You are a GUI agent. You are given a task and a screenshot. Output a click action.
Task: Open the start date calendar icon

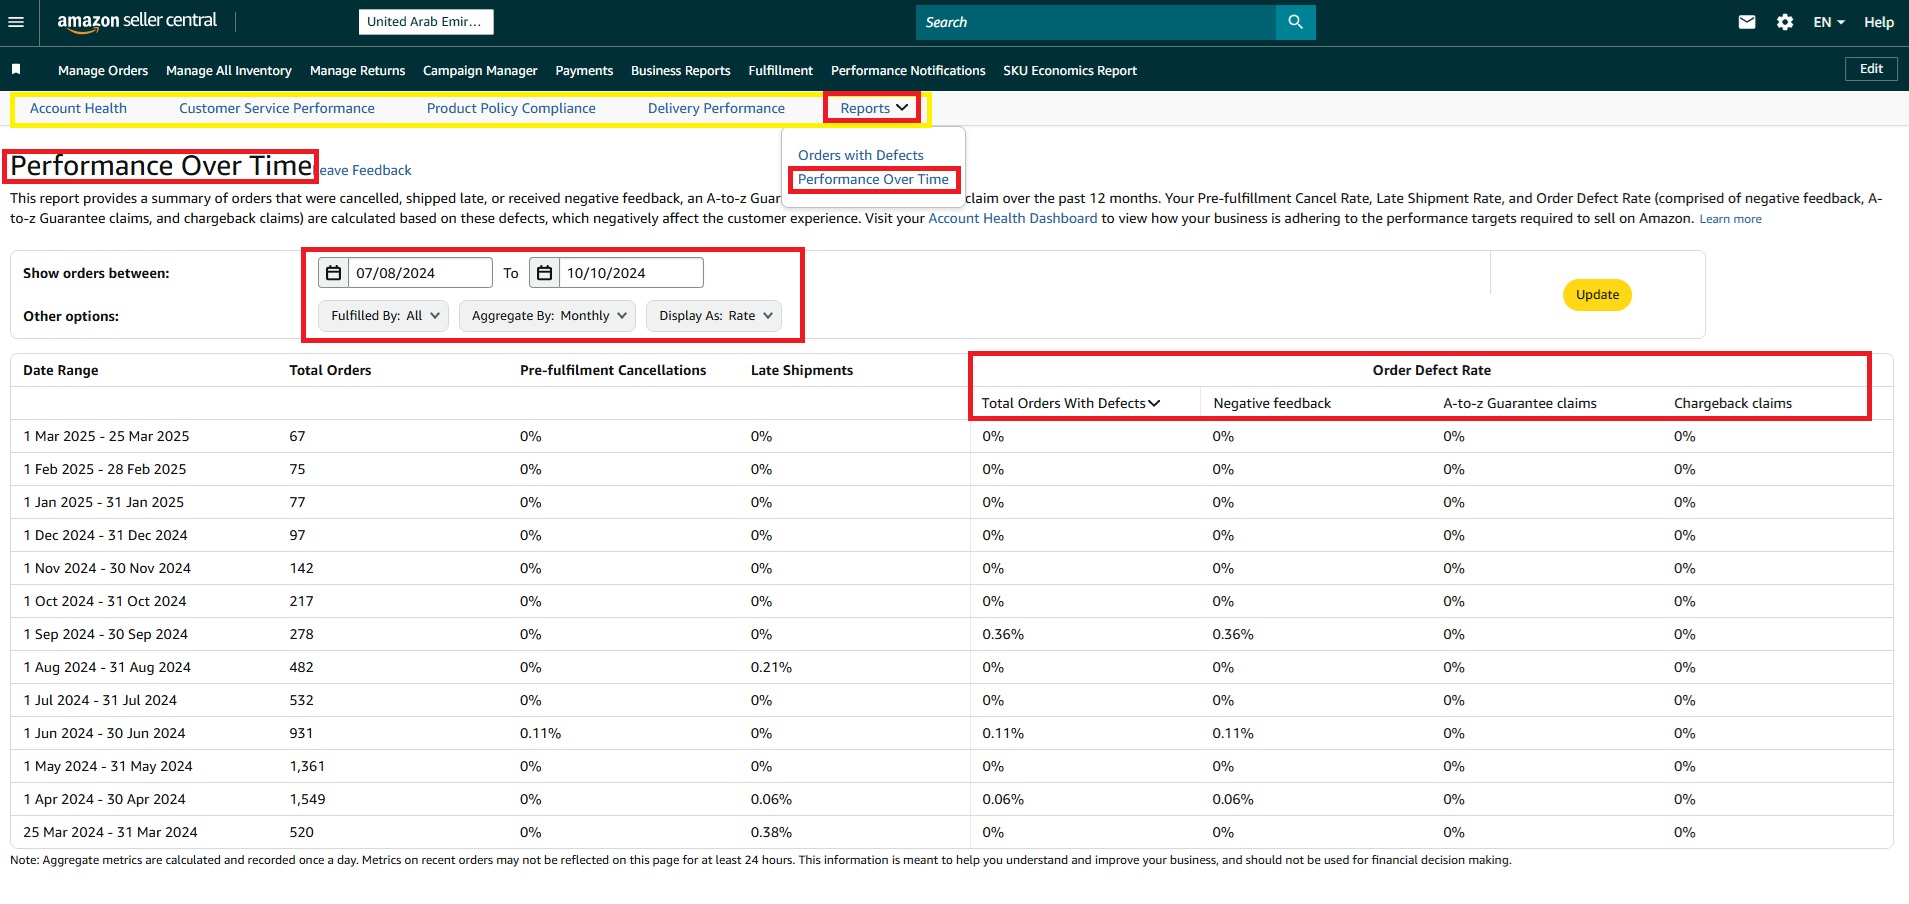[x=334, y=273]
